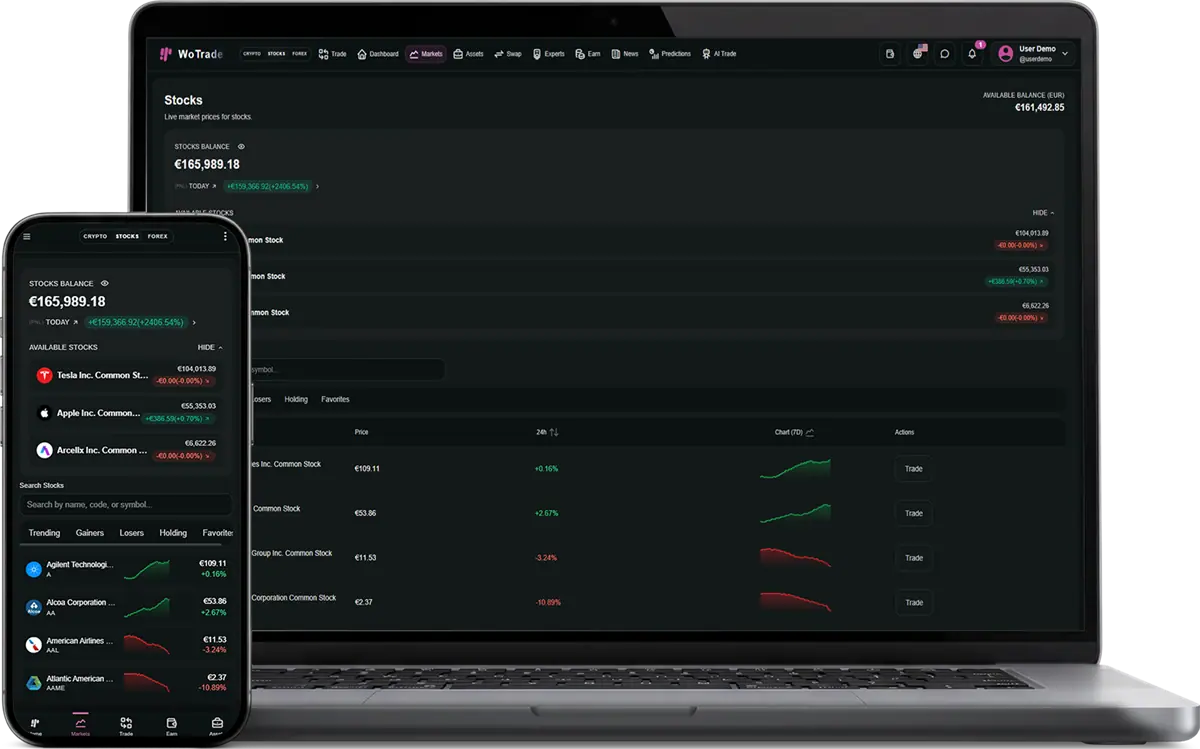Screen dimensions: 1200x749
Task: Open Swap in the laptop navigation
Action: (508, 54)
